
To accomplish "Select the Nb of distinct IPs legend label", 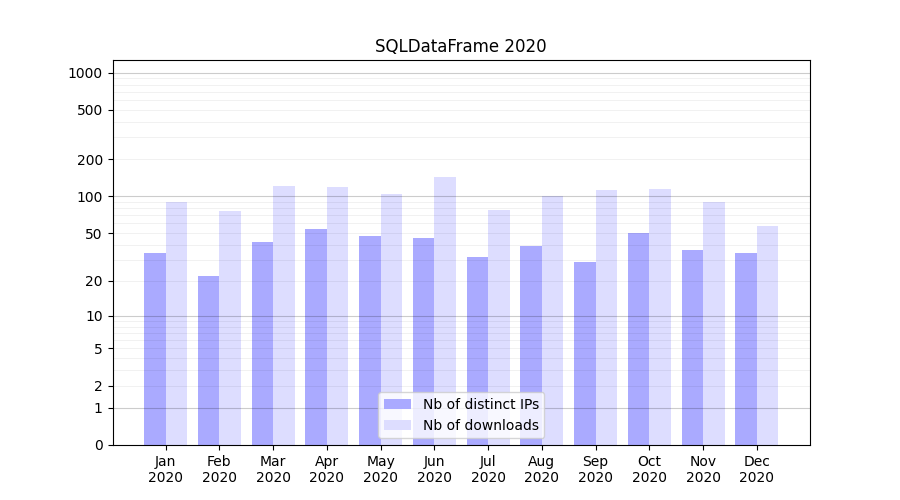I will click(480, 404).
